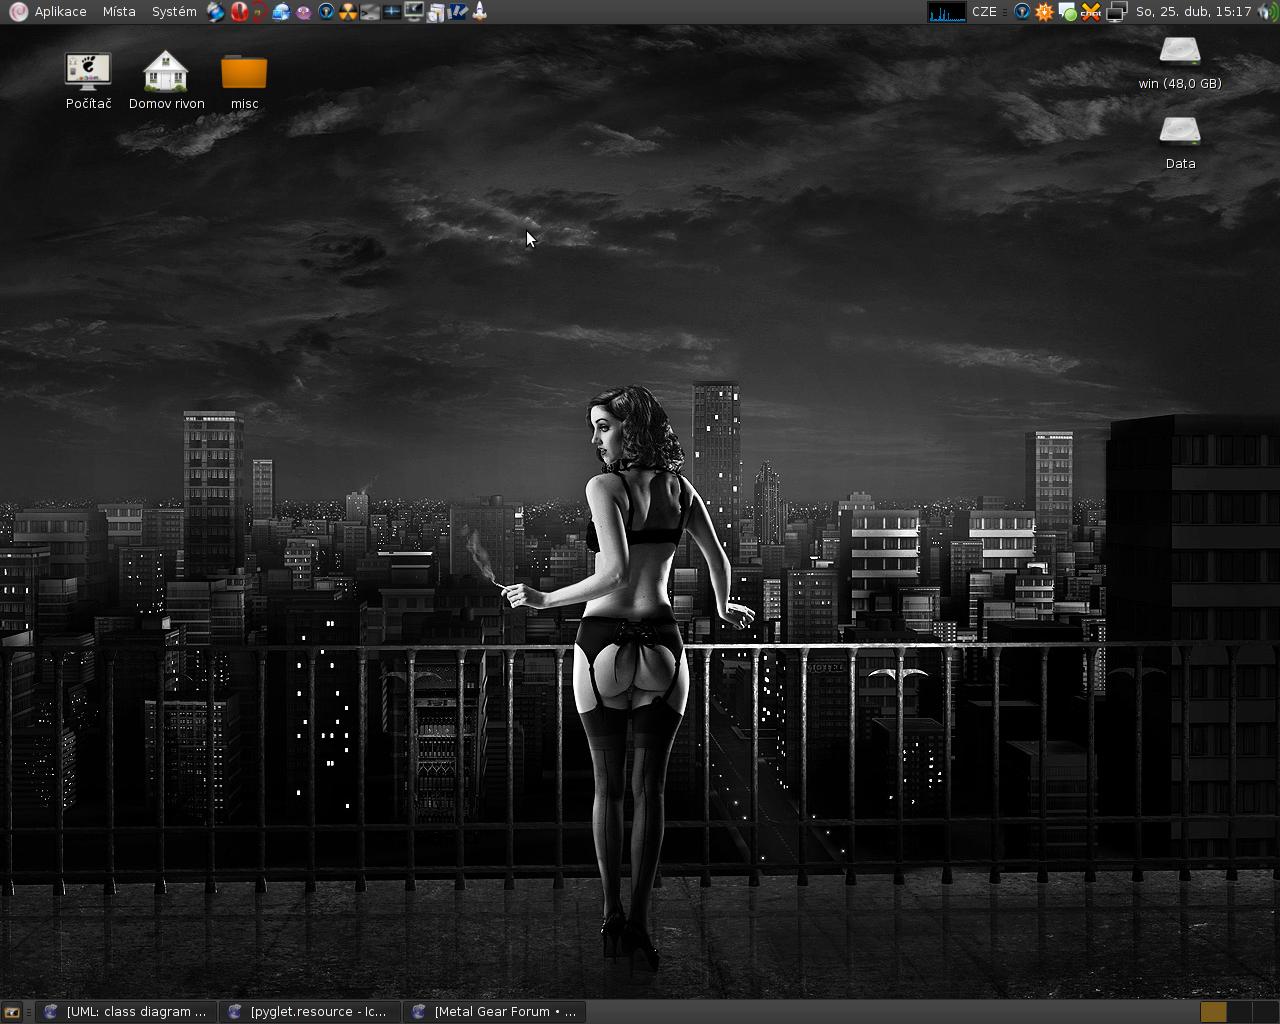1280x1024 pixels.
Task: Click the volume speaker icon
Action: tap(1267, 12)
